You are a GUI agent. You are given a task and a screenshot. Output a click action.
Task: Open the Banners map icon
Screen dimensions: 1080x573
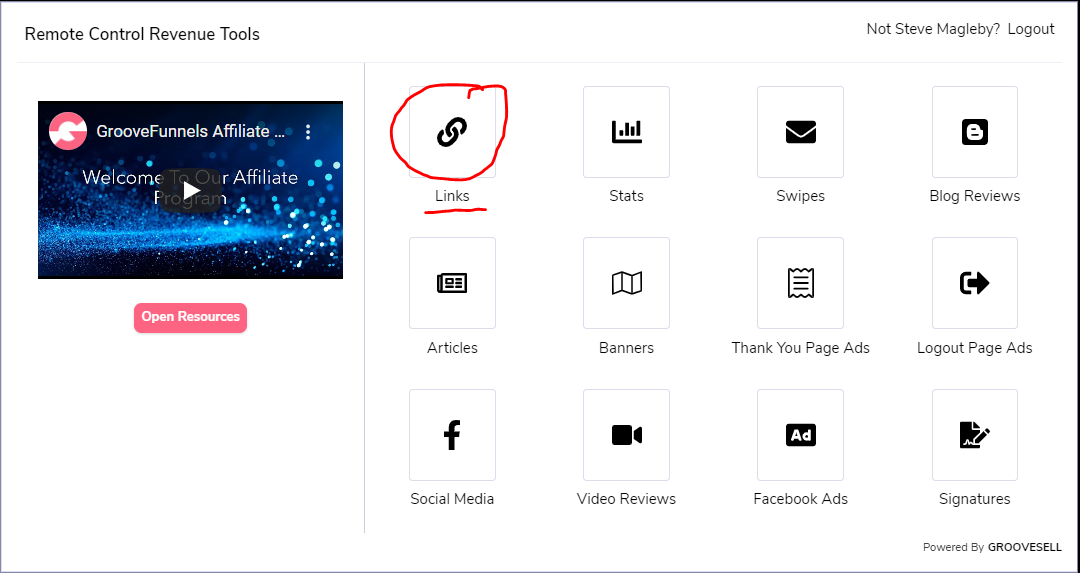[626, 283]
